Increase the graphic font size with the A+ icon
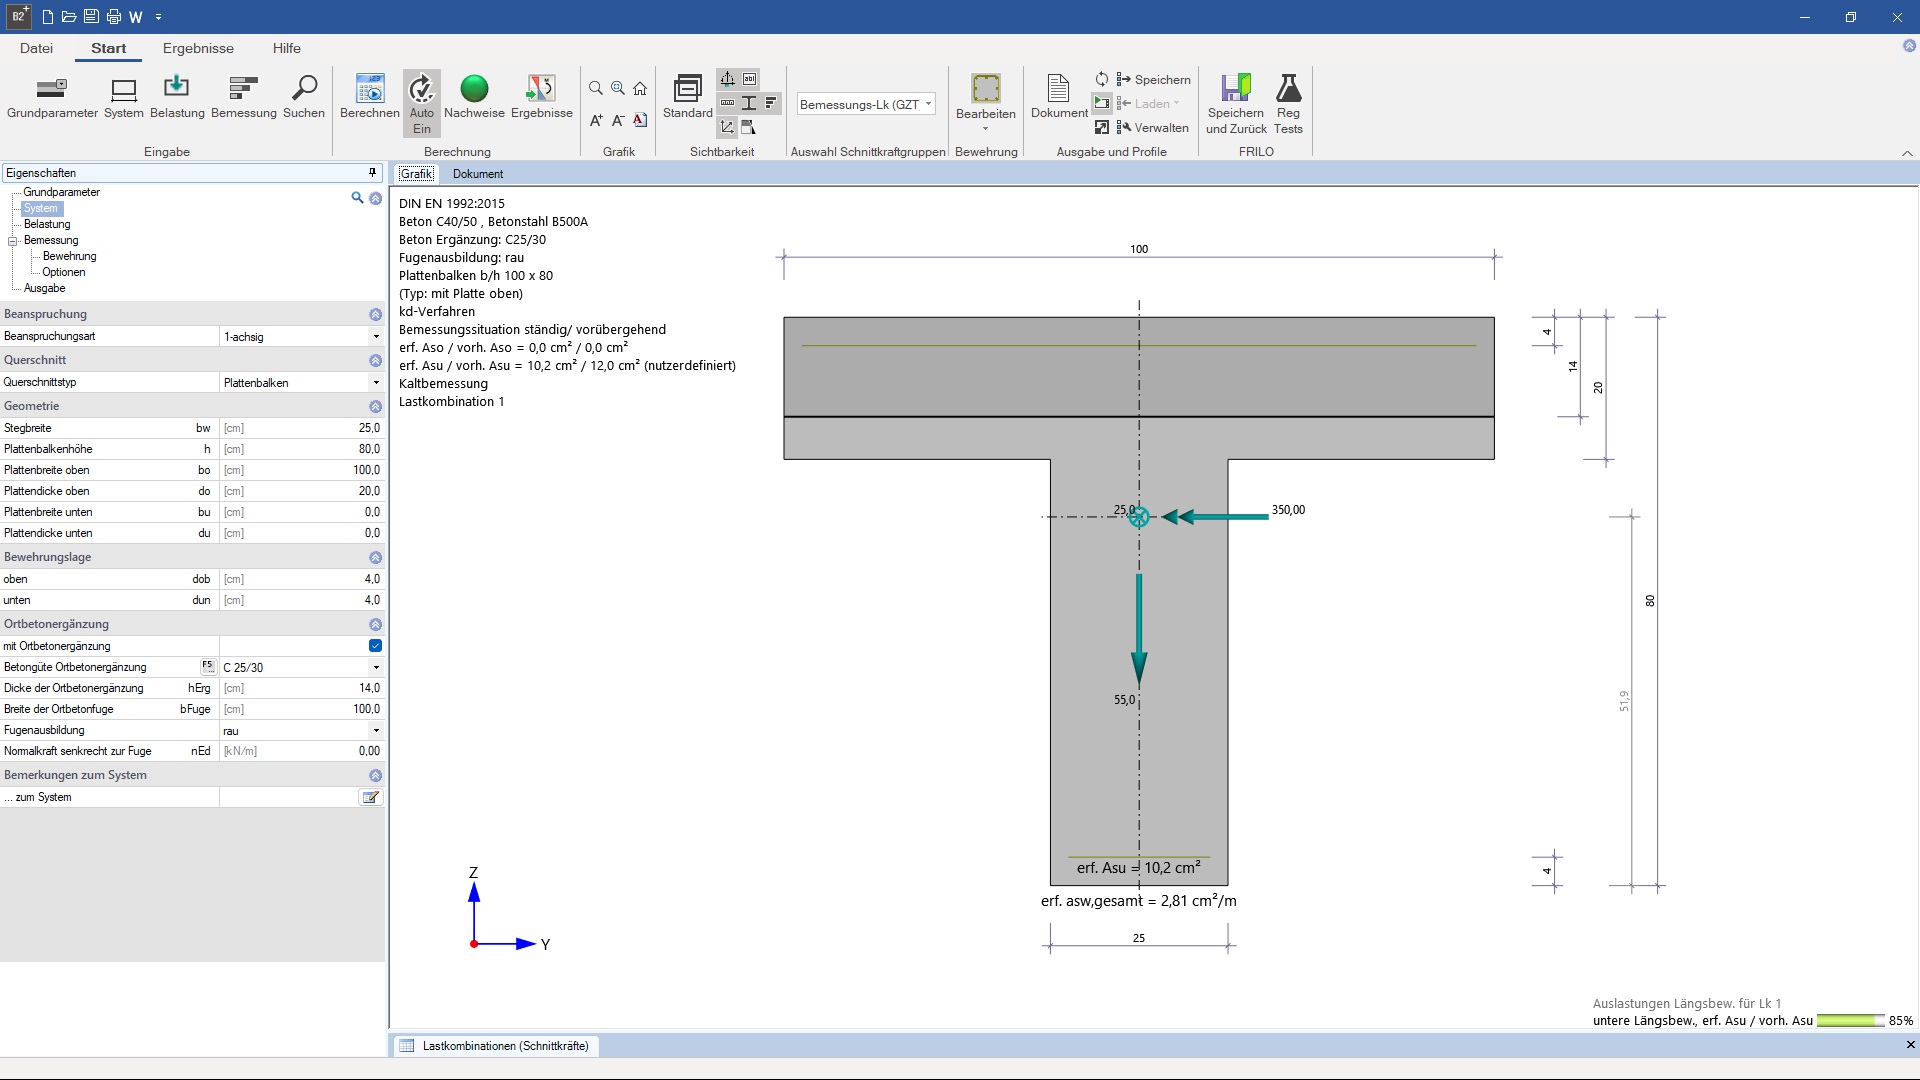 [596, 121]
